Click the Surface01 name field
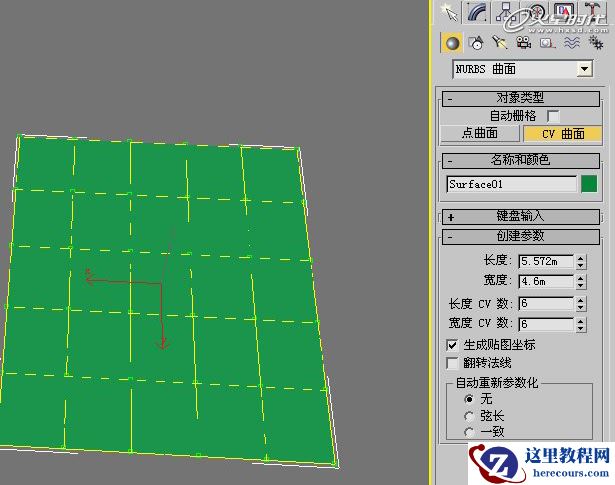 [511, 184]
